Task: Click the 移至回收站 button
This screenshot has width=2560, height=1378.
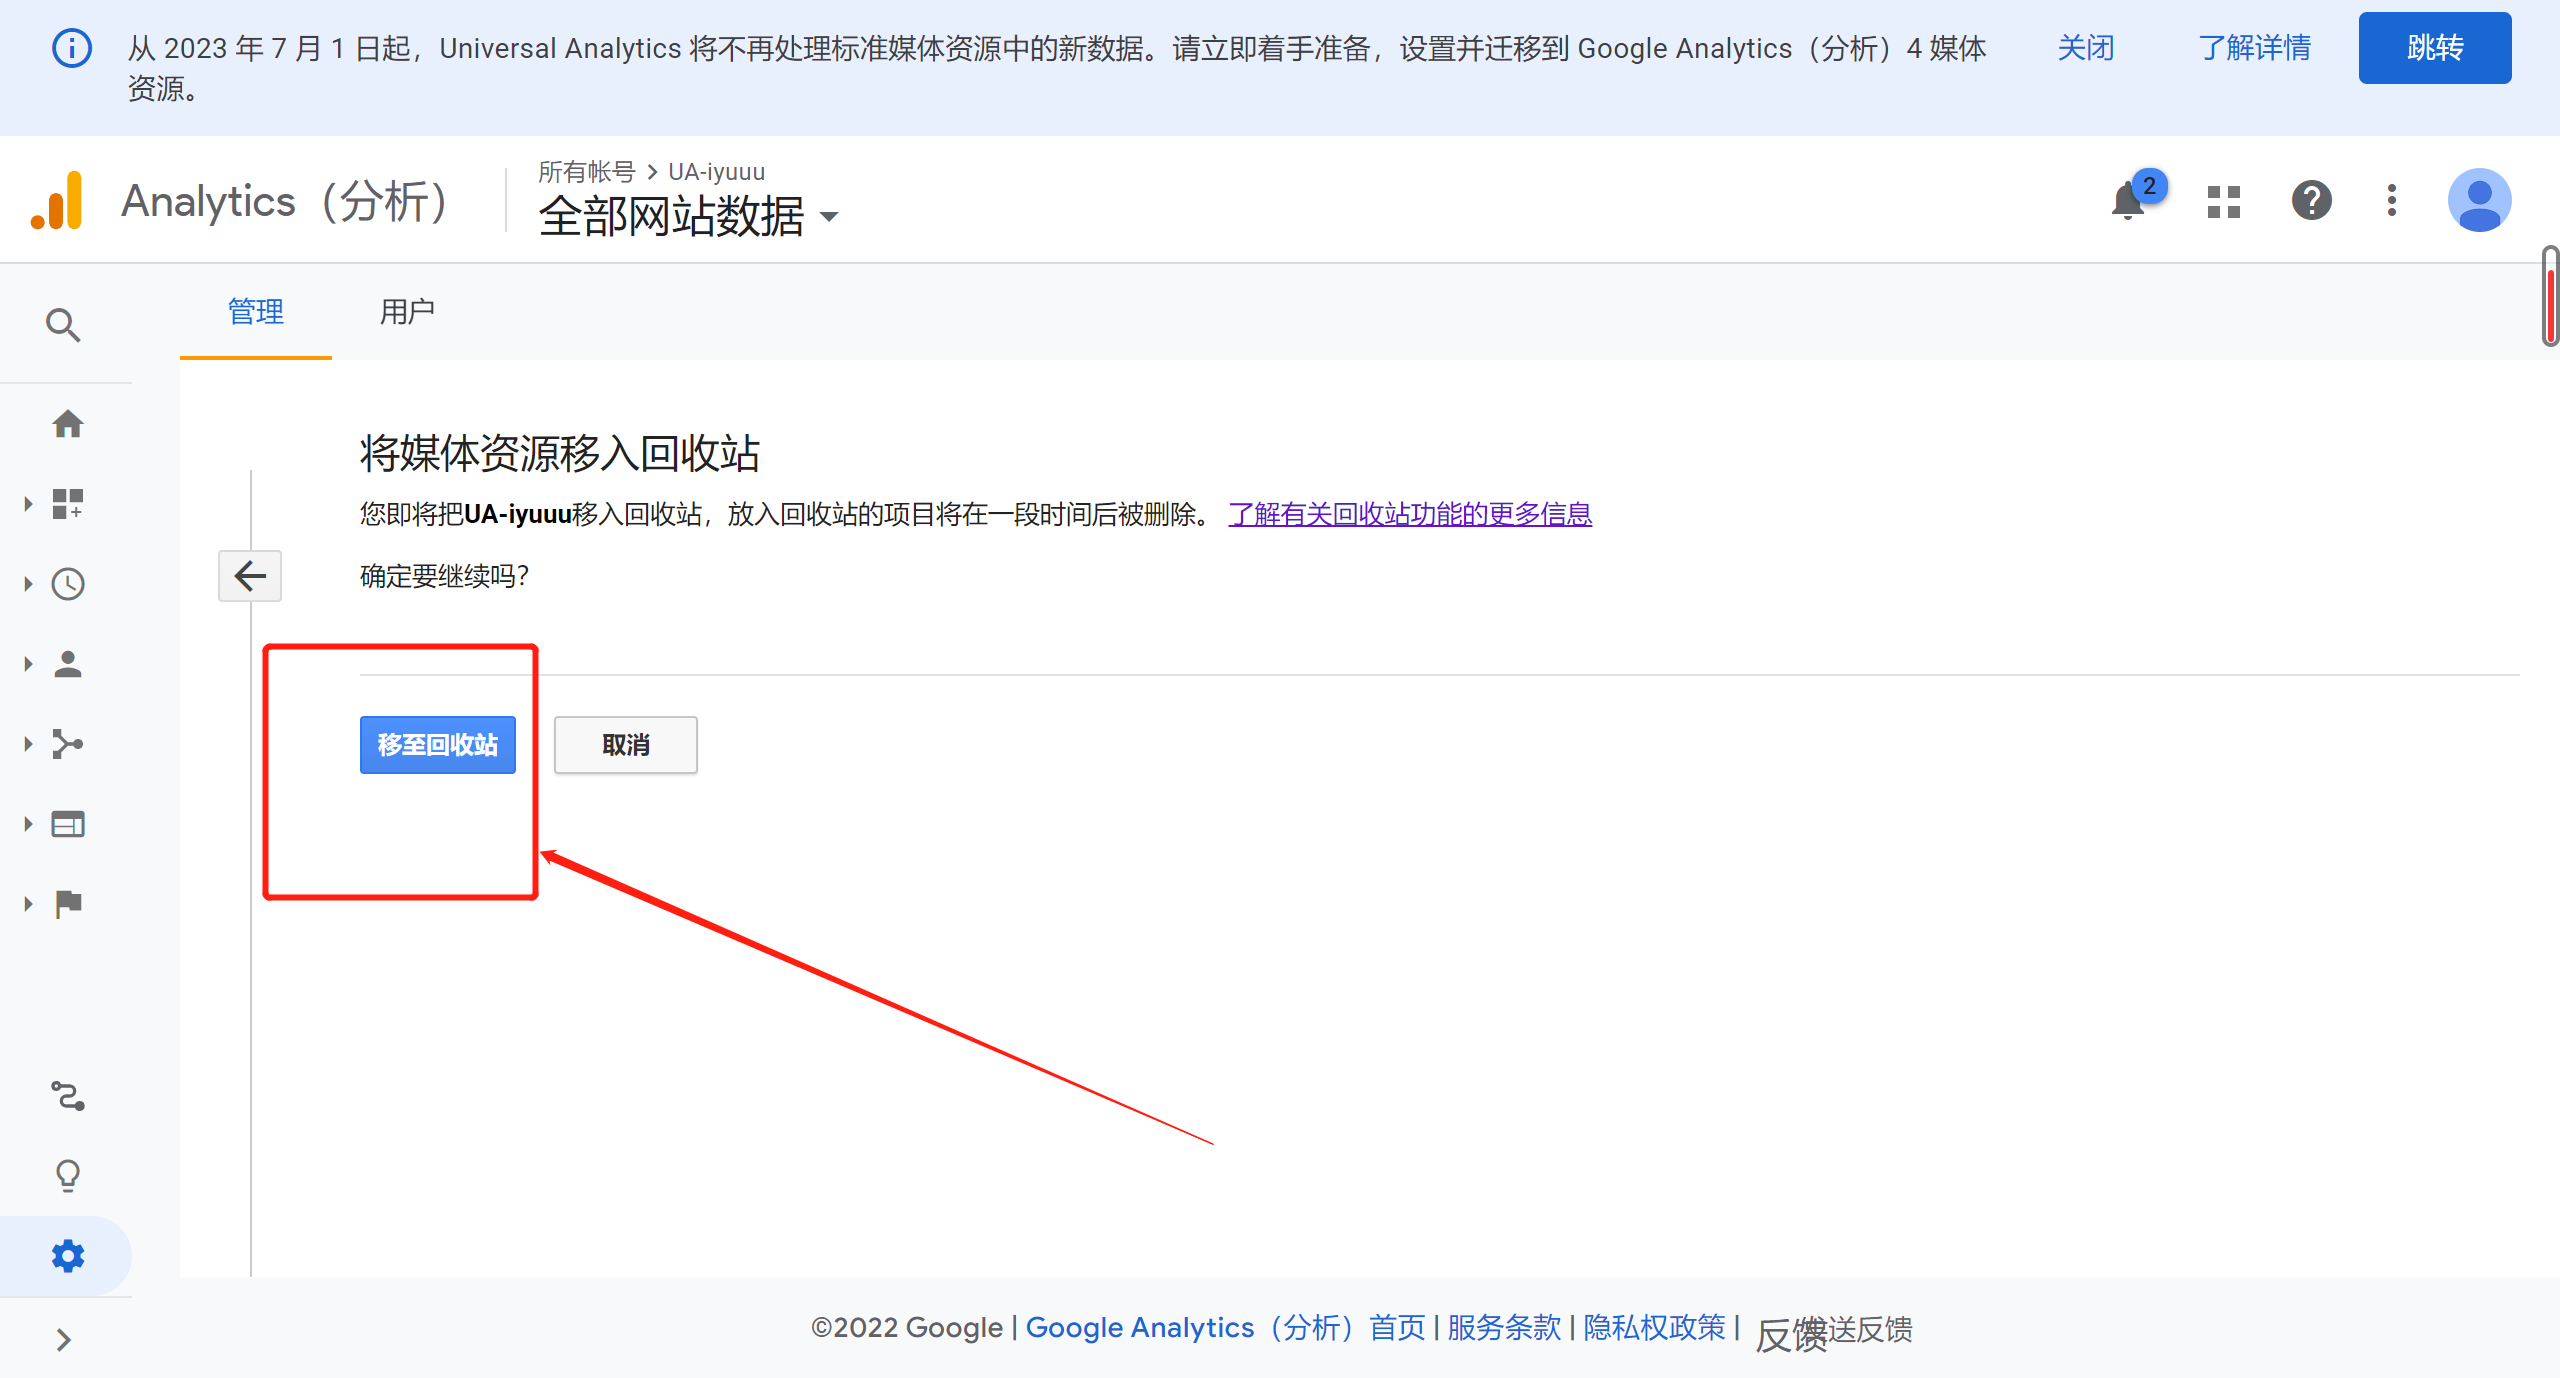Action: (x=437, y=744)
